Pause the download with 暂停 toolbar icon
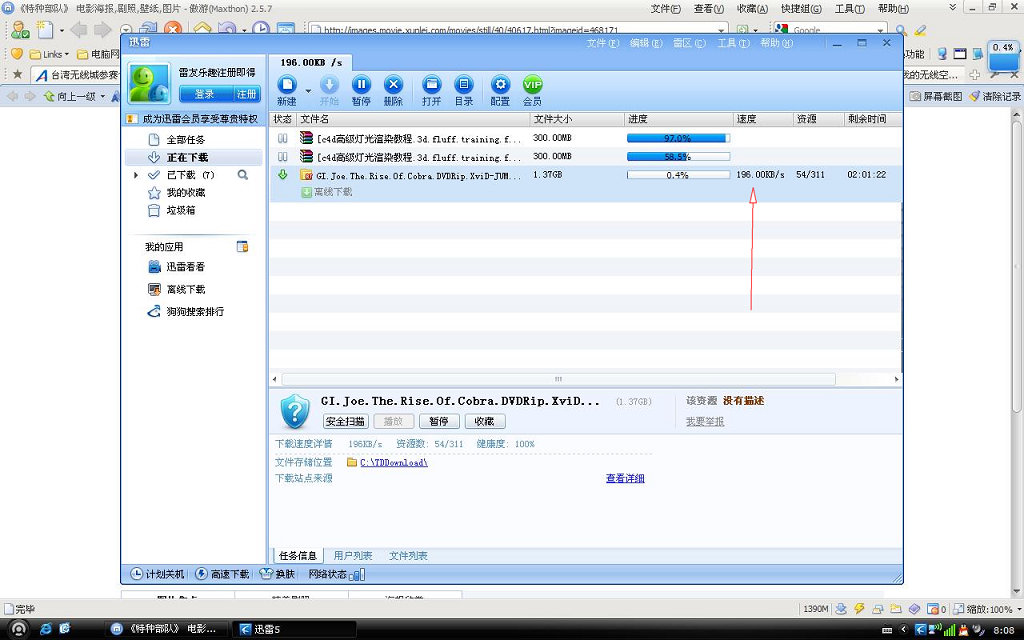 click(x=361, y=85)
